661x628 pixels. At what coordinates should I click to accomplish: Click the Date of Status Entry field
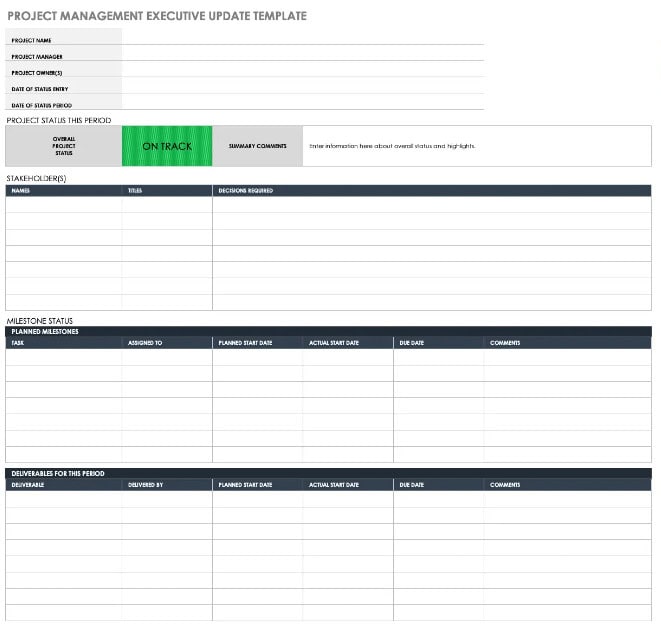(303, 86)
